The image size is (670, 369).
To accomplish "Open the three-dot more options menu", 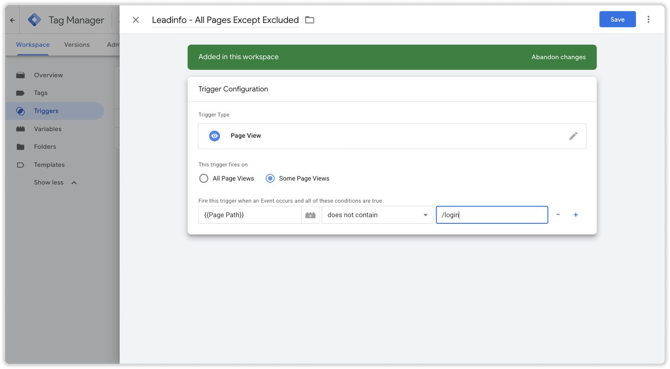I will [648, 20].
